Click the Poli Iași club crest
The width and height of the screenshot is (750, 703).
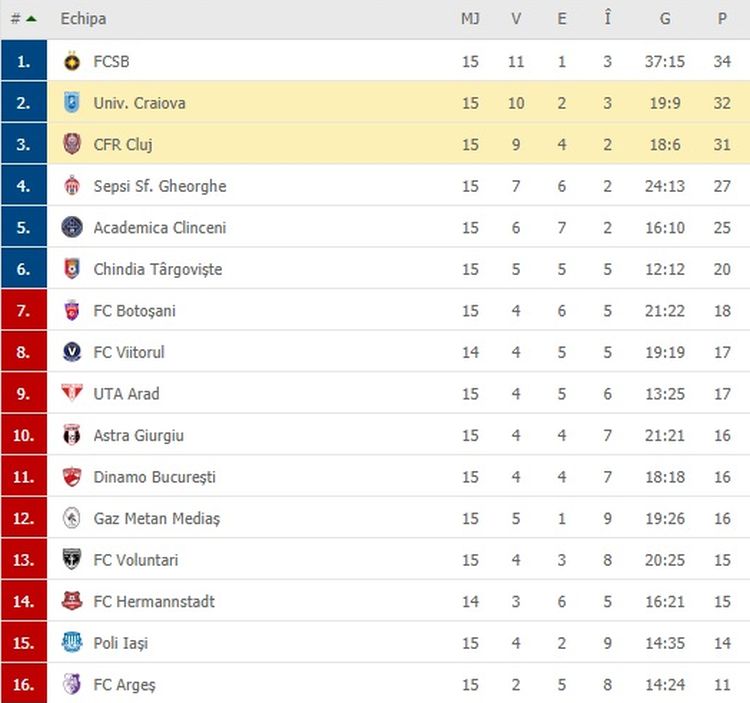(x=71, y=643)
